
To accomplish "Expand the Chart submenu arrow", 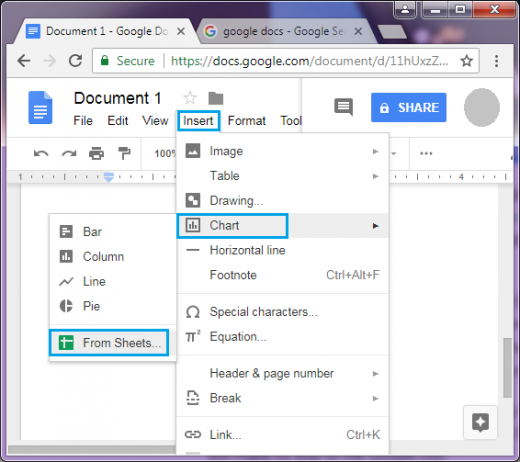I will point(376,226).
